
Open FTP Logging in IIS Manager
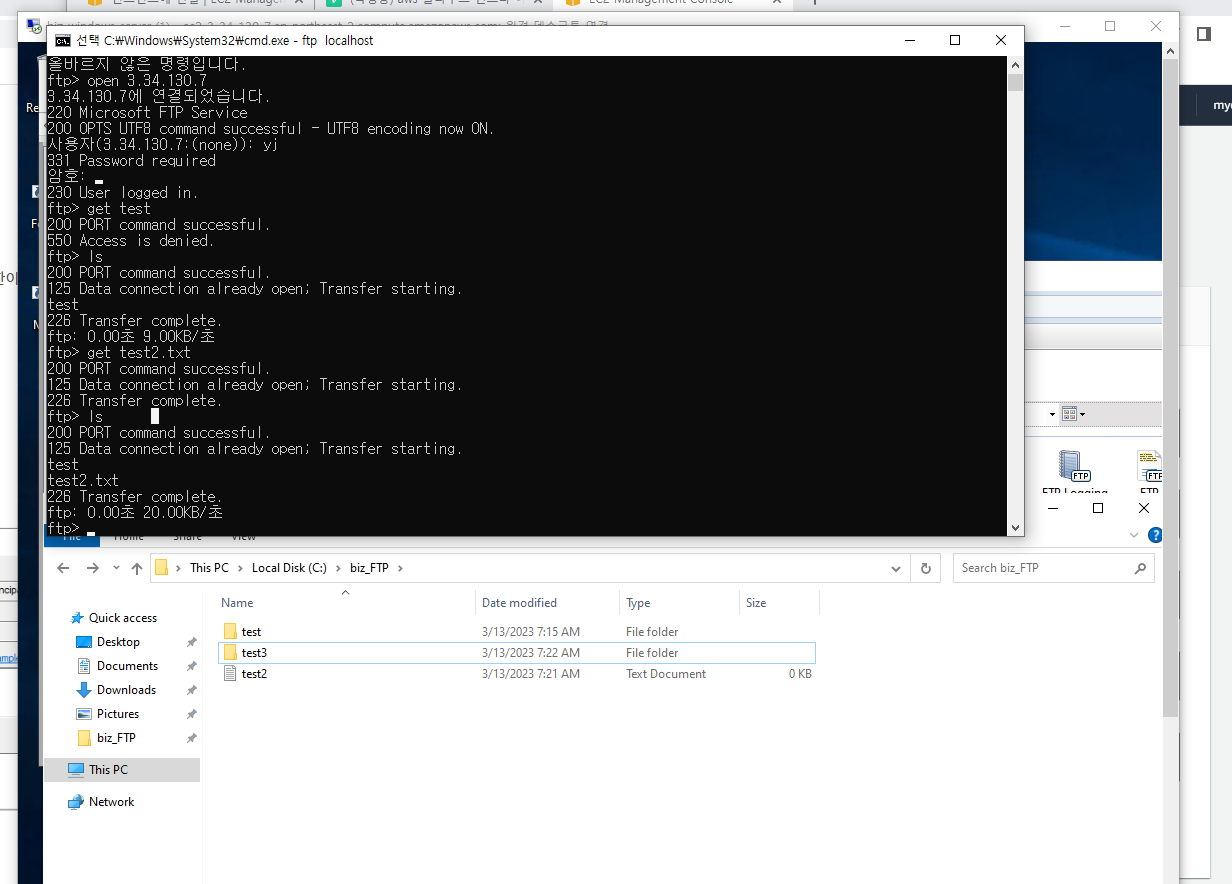(1074, 474)
